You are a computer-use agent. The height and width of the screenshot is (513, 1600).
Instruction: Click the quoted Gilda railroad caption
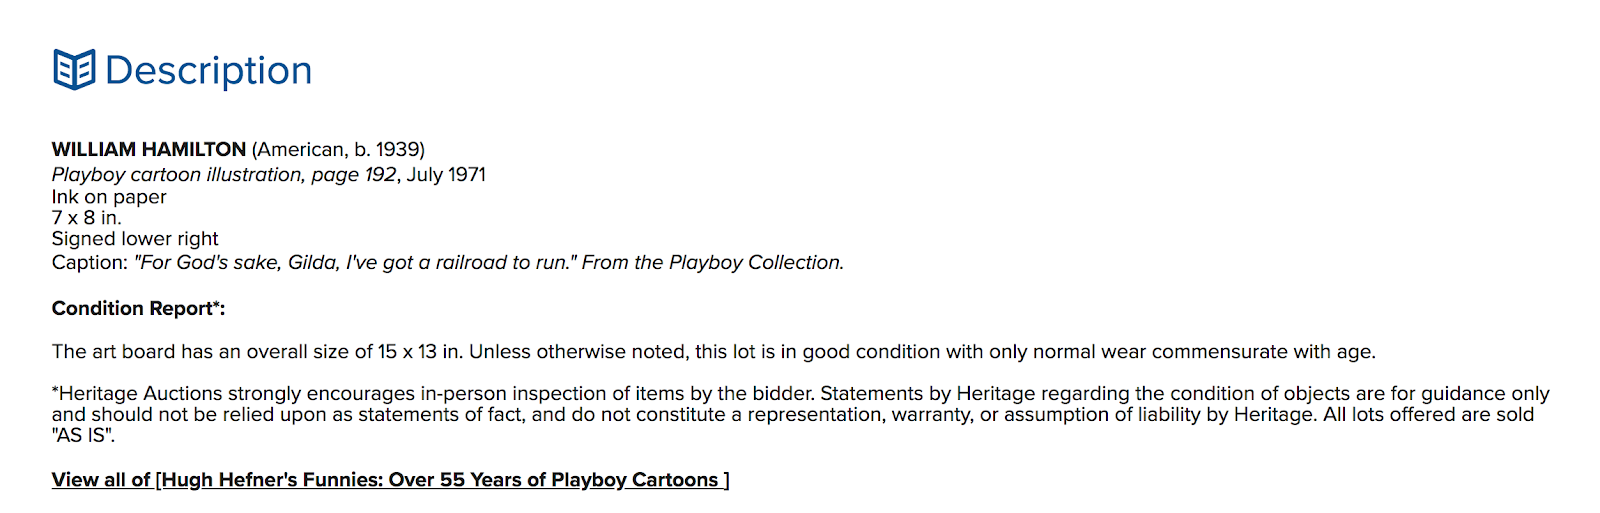click(355, 263)
